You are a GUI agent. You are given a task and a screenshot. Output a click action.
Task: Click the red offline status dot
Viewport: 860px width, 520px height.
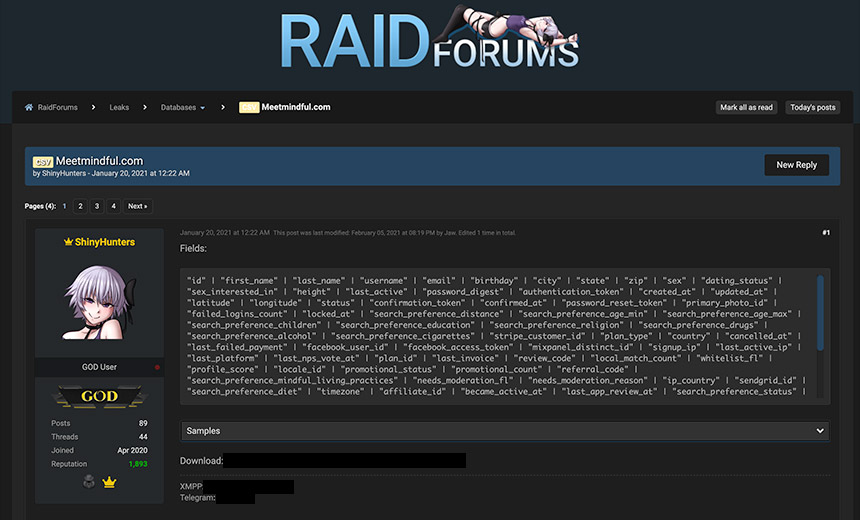click(x=157, y=368)
